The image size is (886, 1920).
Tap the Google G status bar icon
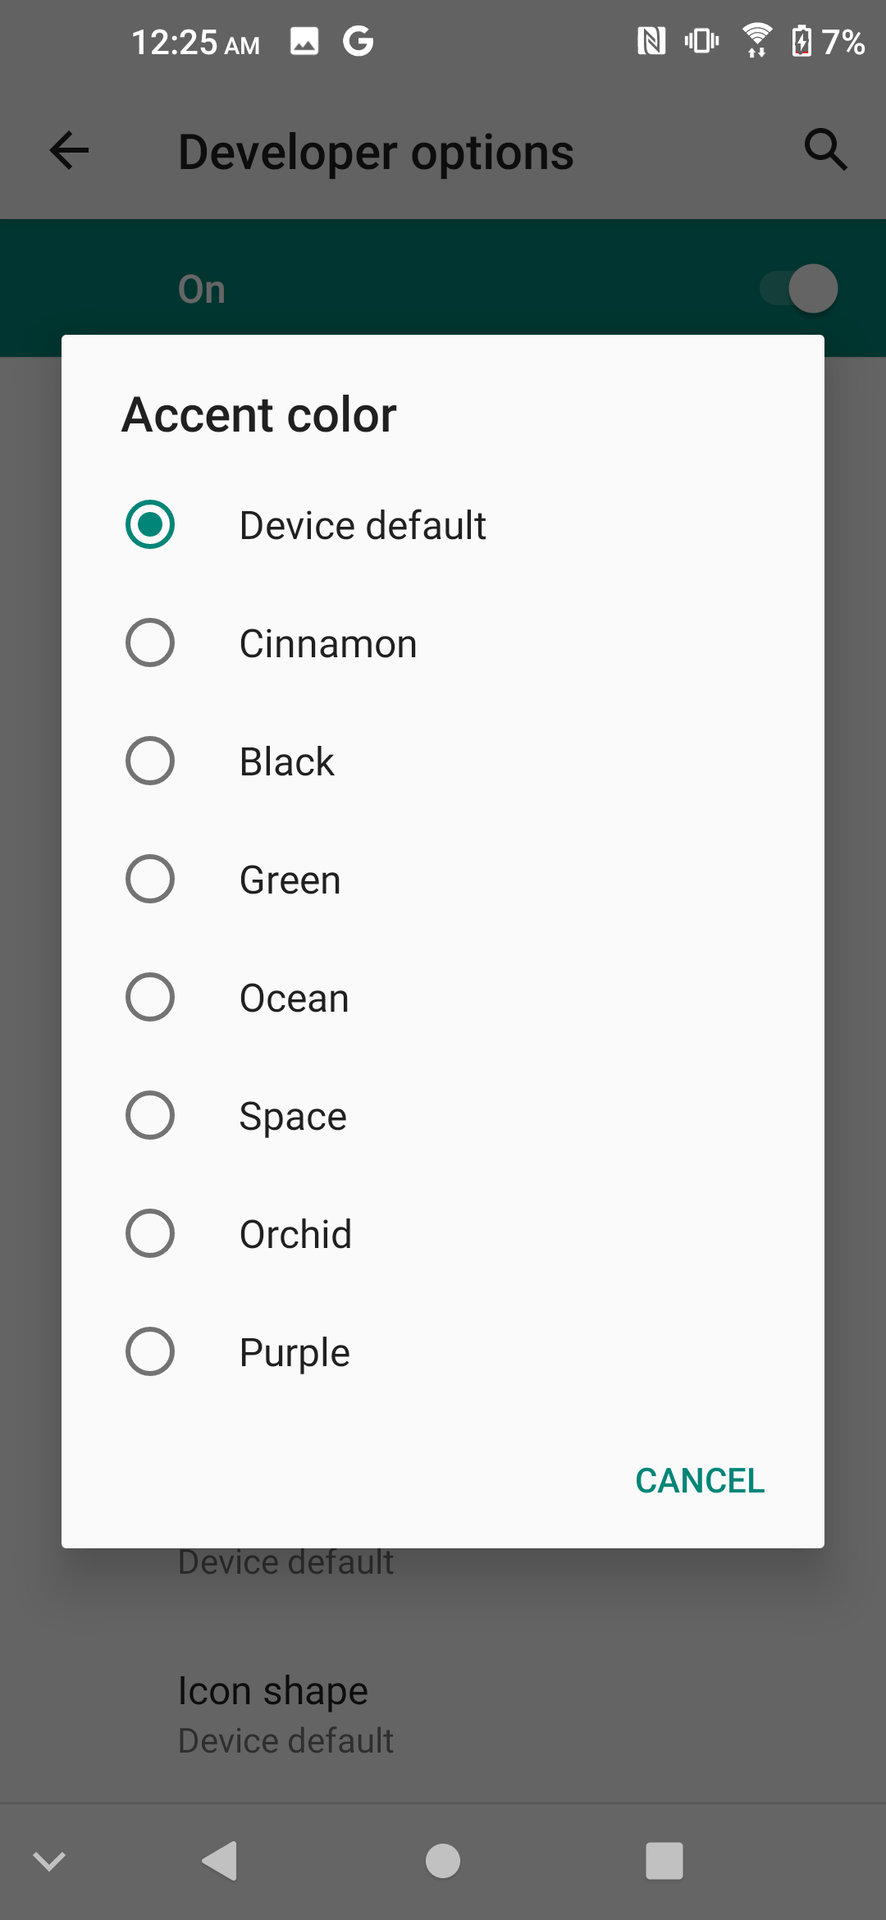point(358,41)
